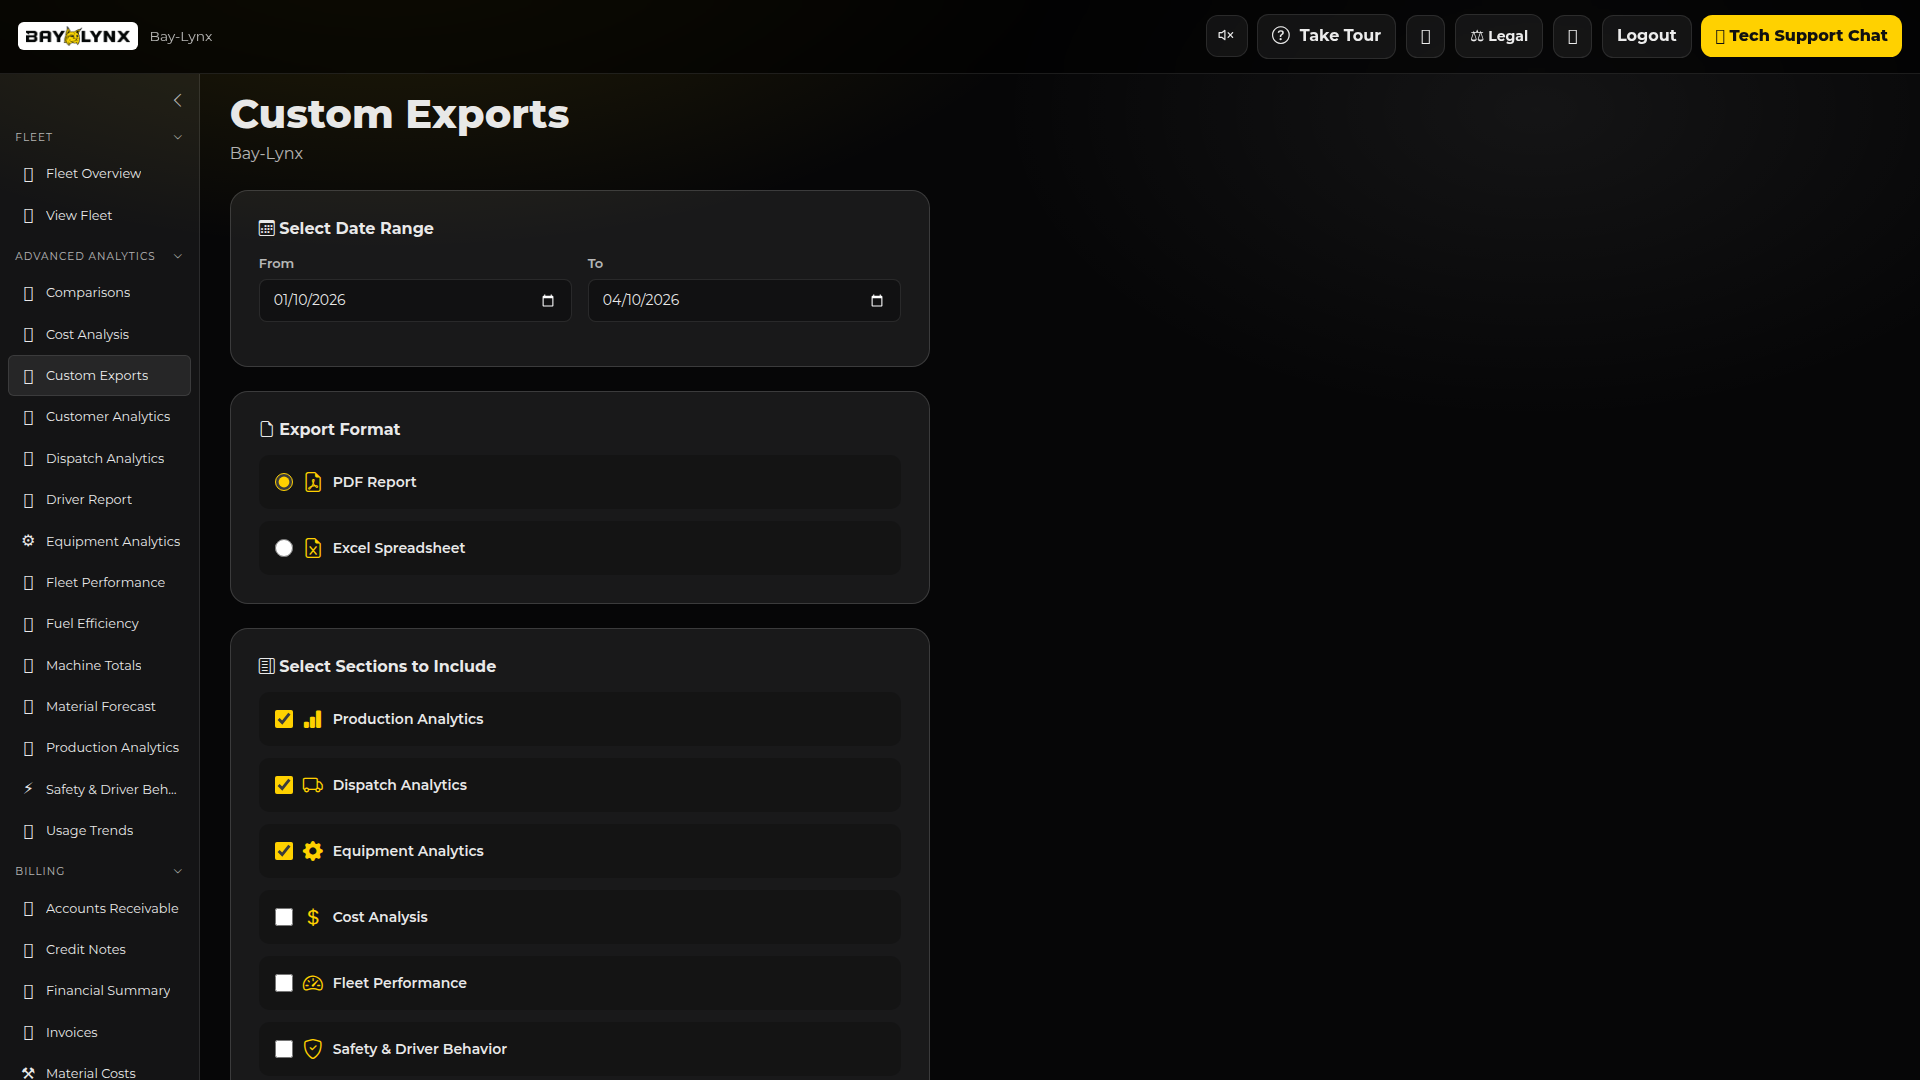
Task: Navigate to Accounts Receivable
Action: (111, 908)
